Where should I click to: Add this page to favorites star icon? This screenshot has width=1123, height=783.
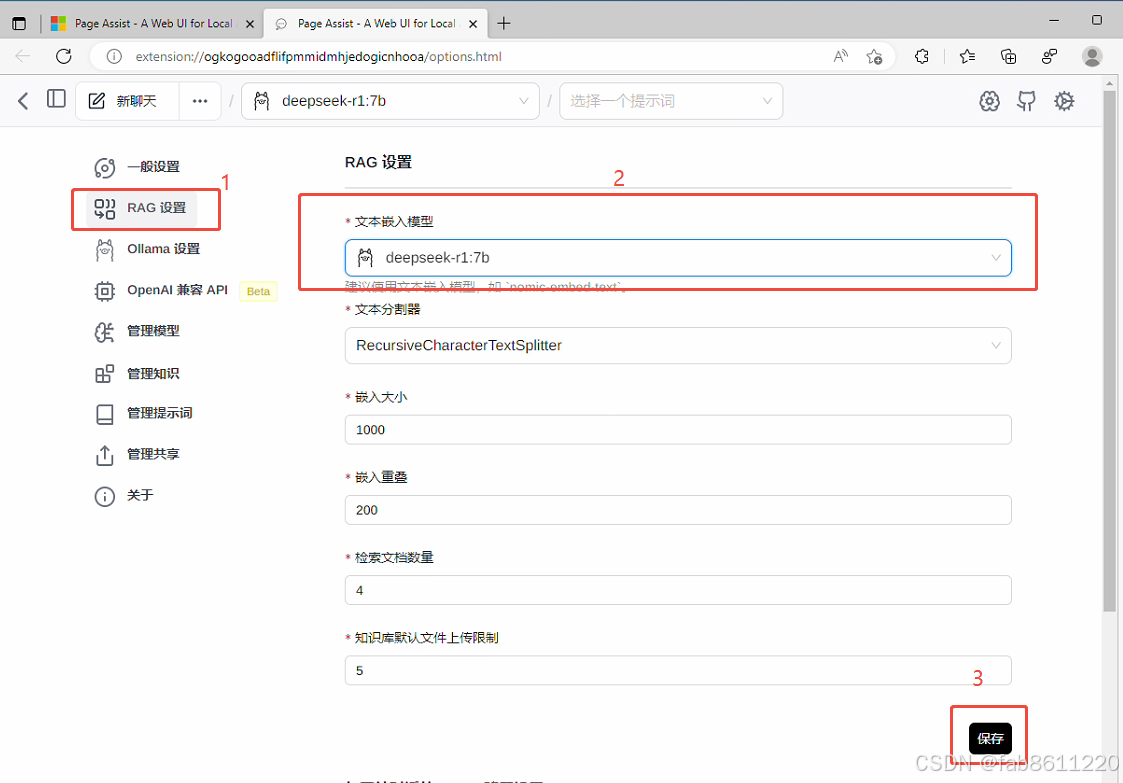874,57
